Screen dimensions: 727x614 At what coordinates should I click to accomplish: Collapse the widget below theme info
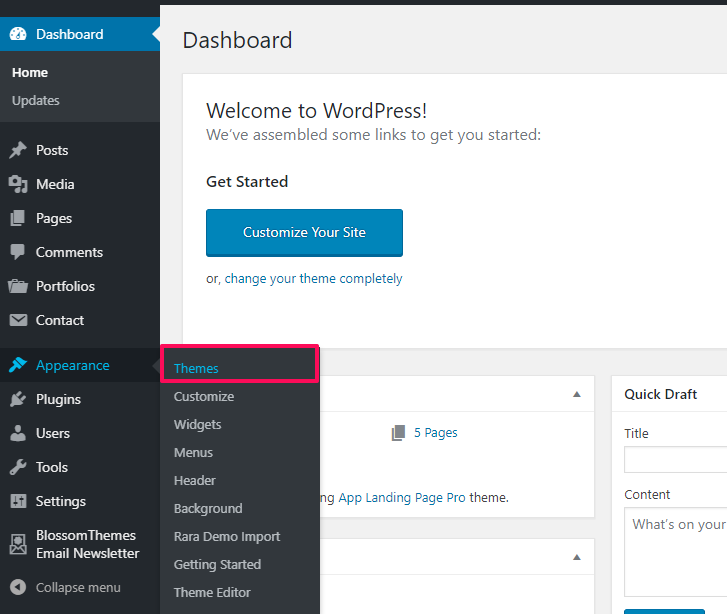[x=576, y=557]
